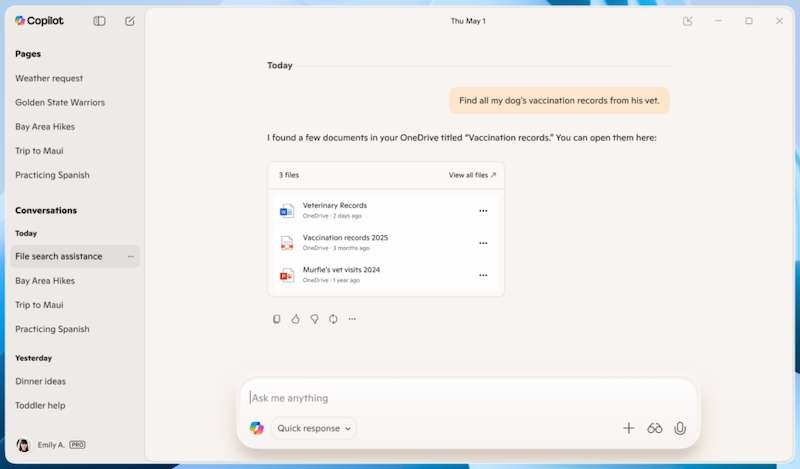Open Bay Area Hikes under Conversations

point(45,281)
